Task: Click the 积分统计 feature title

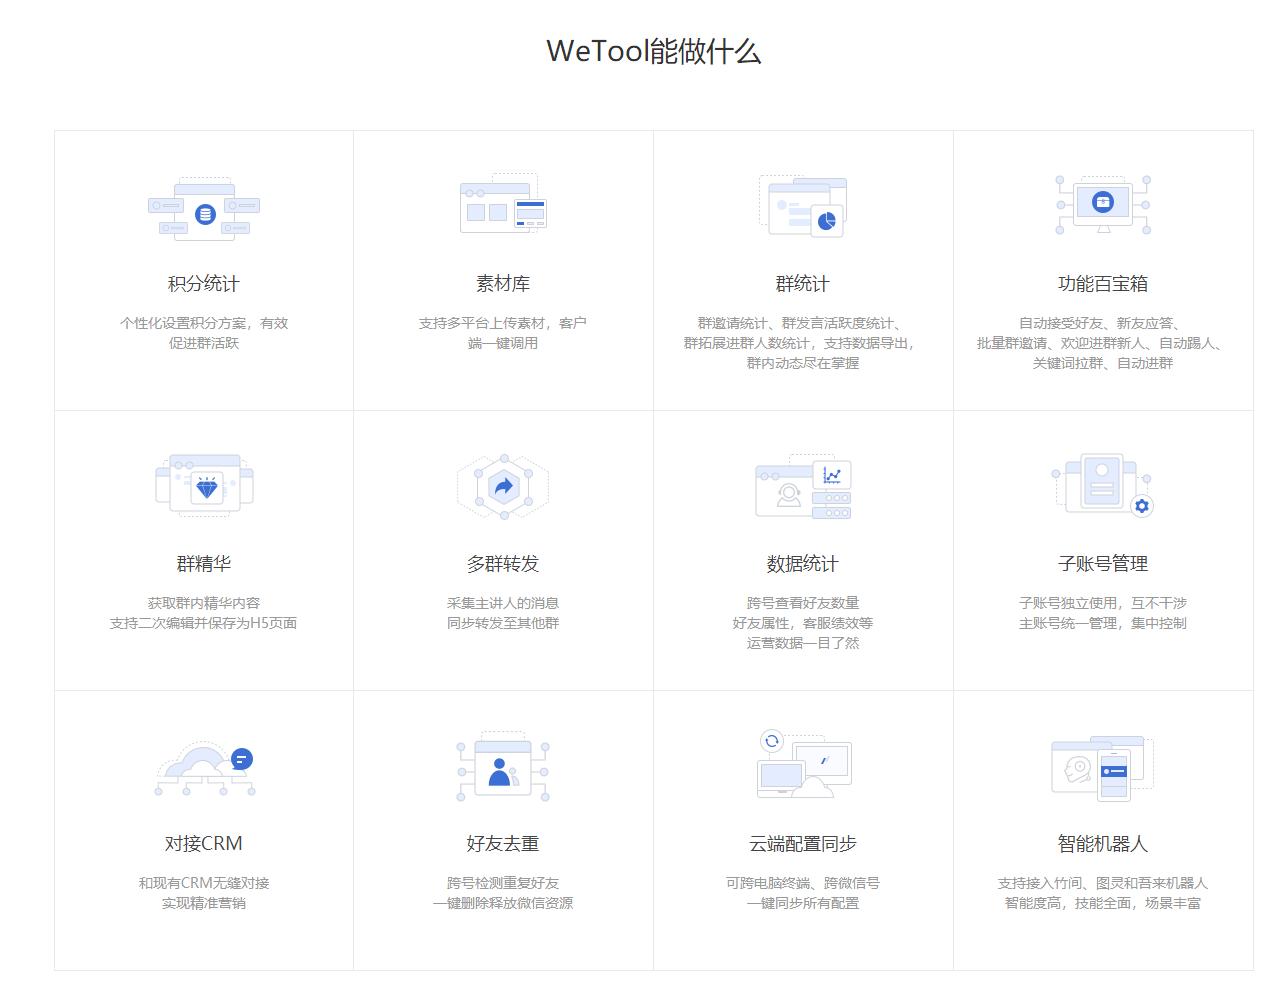Action: point(203,284)
